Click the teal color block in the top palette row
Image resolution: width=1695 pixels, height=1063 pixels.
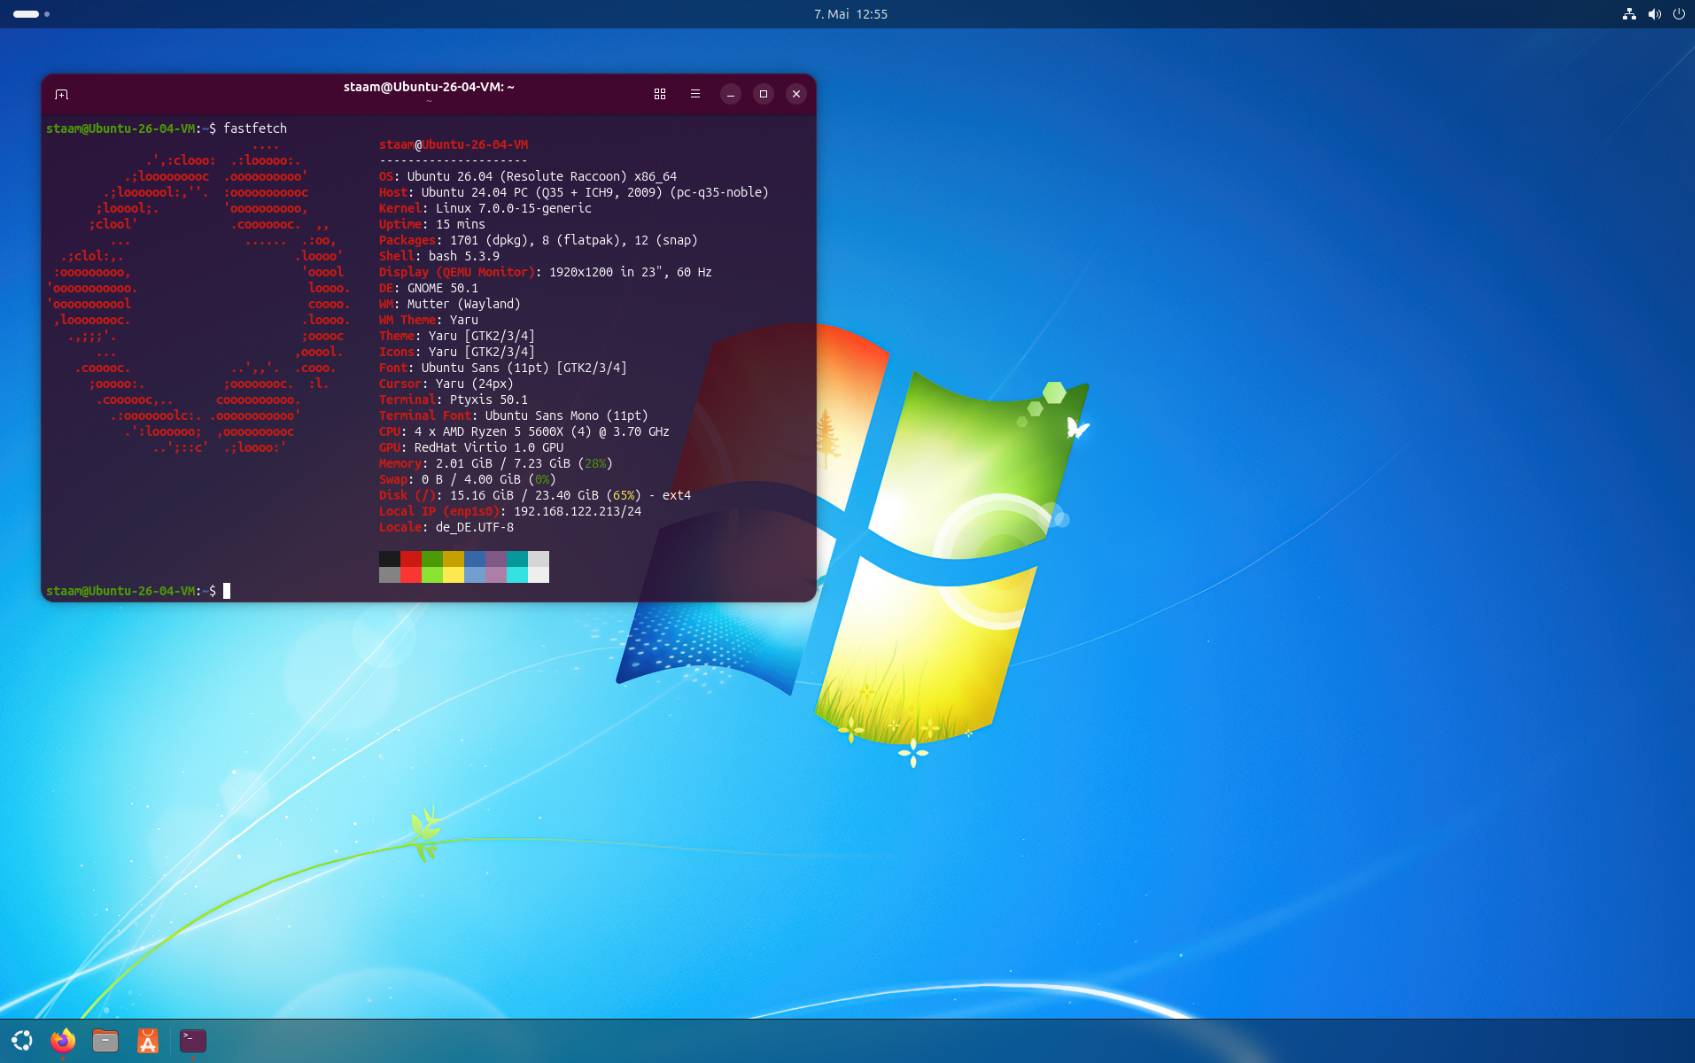pos(517,559)
